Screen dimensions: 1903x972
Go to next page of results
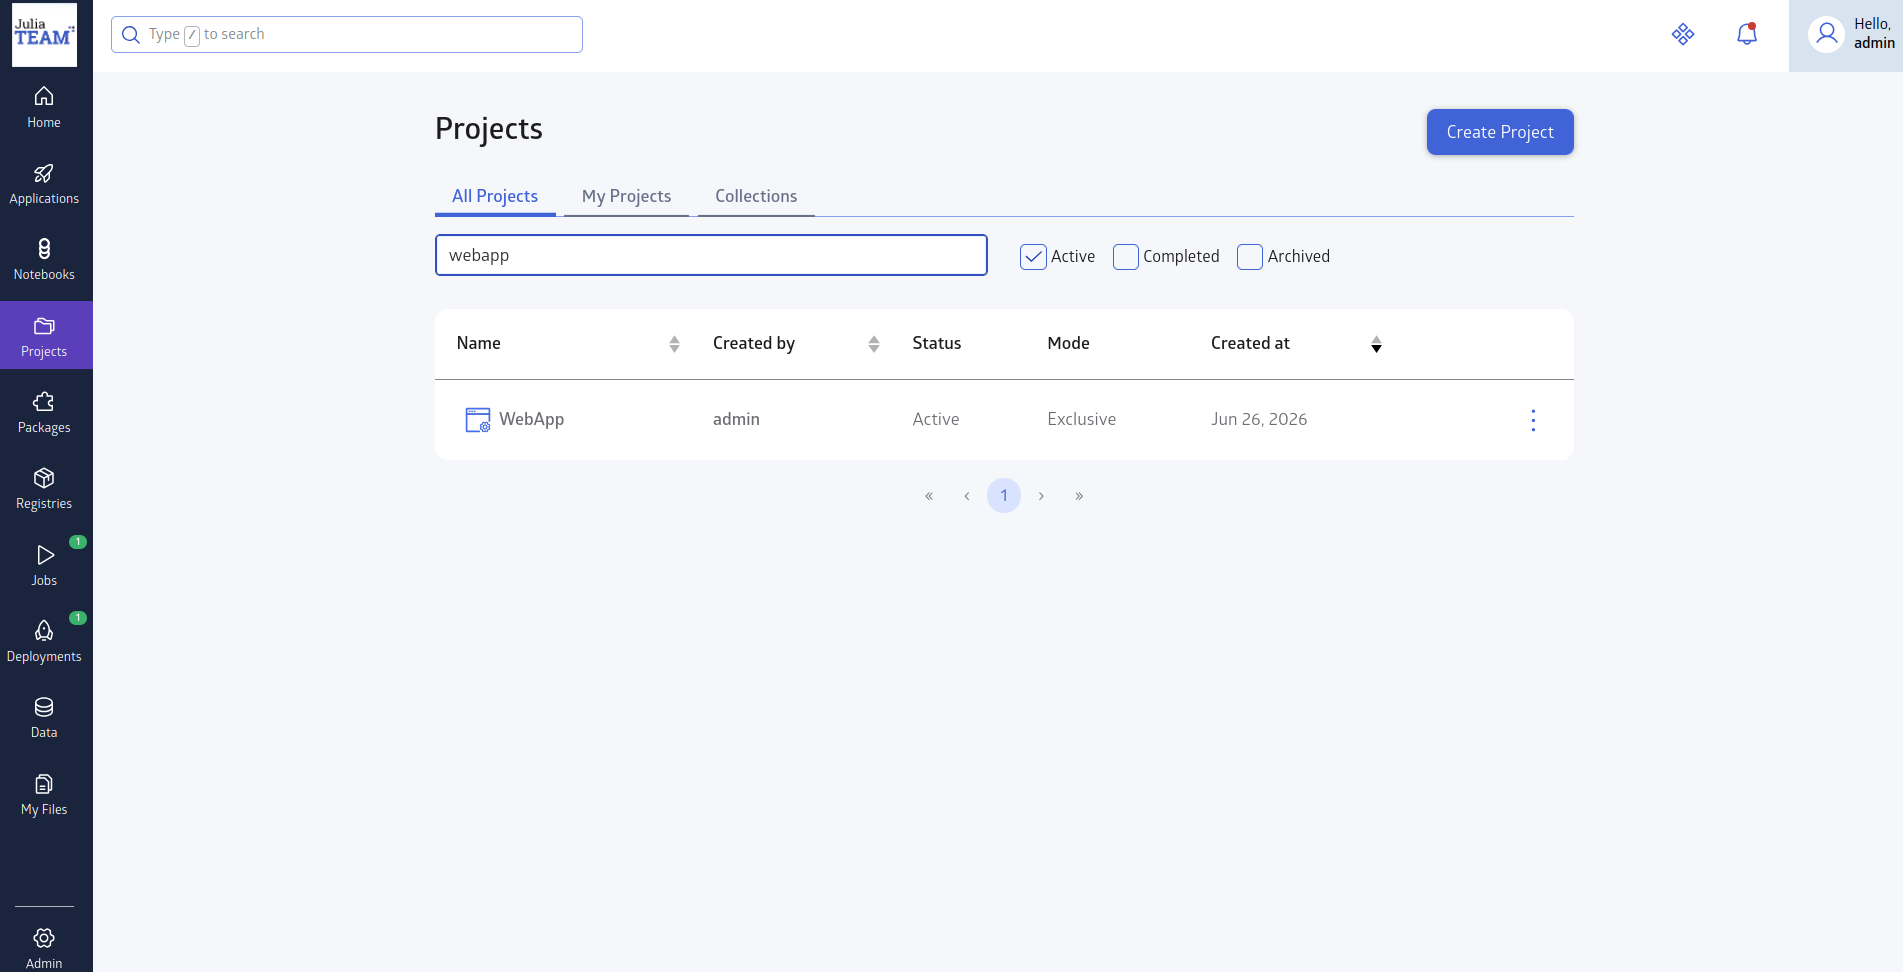(x=1041, y=496)
